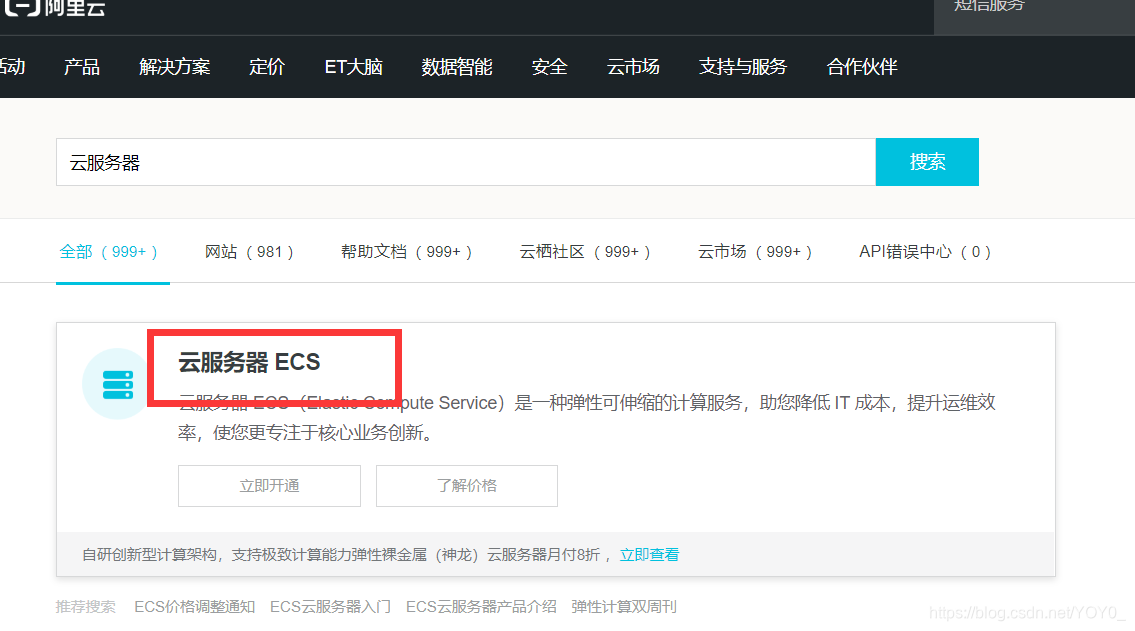Screen dimensions: 1135x631
Task: Open the 安全 menu item
Action: point(549,67)
